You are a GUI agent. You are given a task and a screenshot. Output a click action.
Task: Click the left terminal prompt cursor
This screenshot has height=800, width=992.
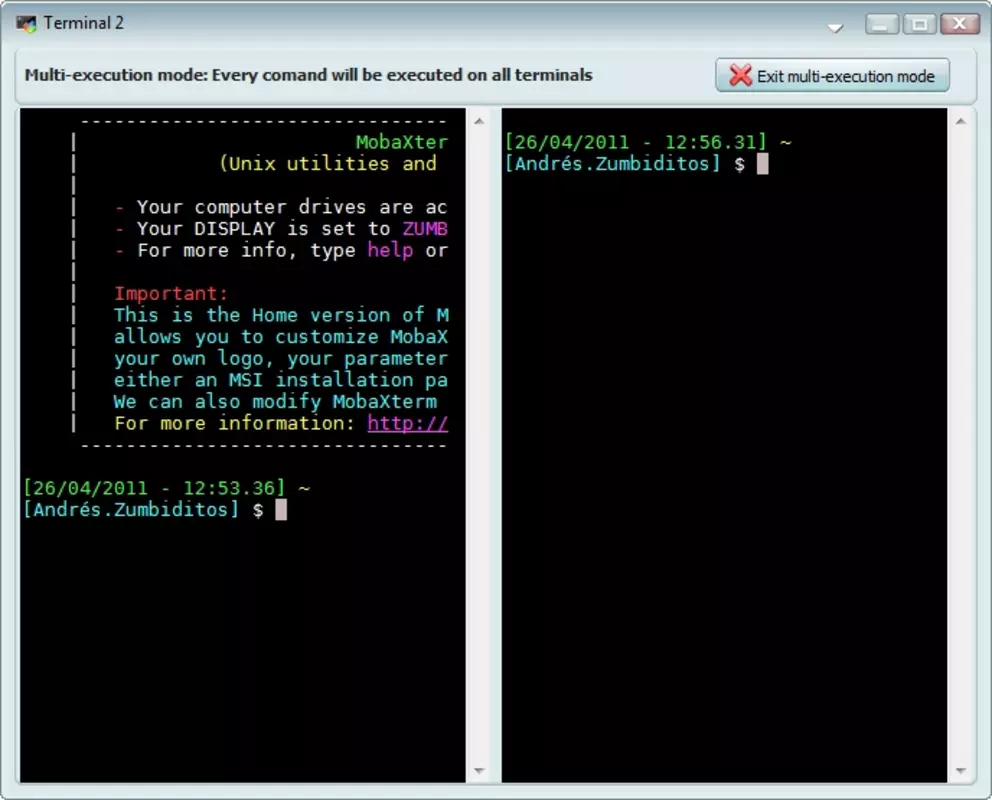point(281,510)
